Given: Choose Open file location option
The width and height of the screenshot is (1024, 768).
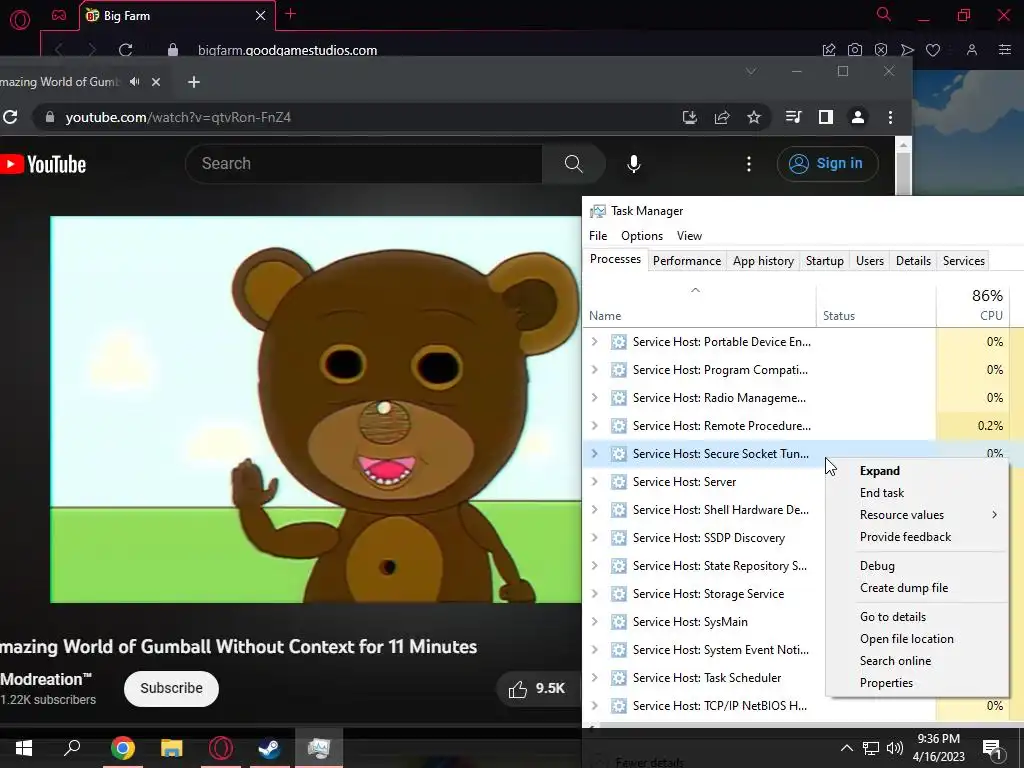Looking at the screenshot, I should pos(917,639).
